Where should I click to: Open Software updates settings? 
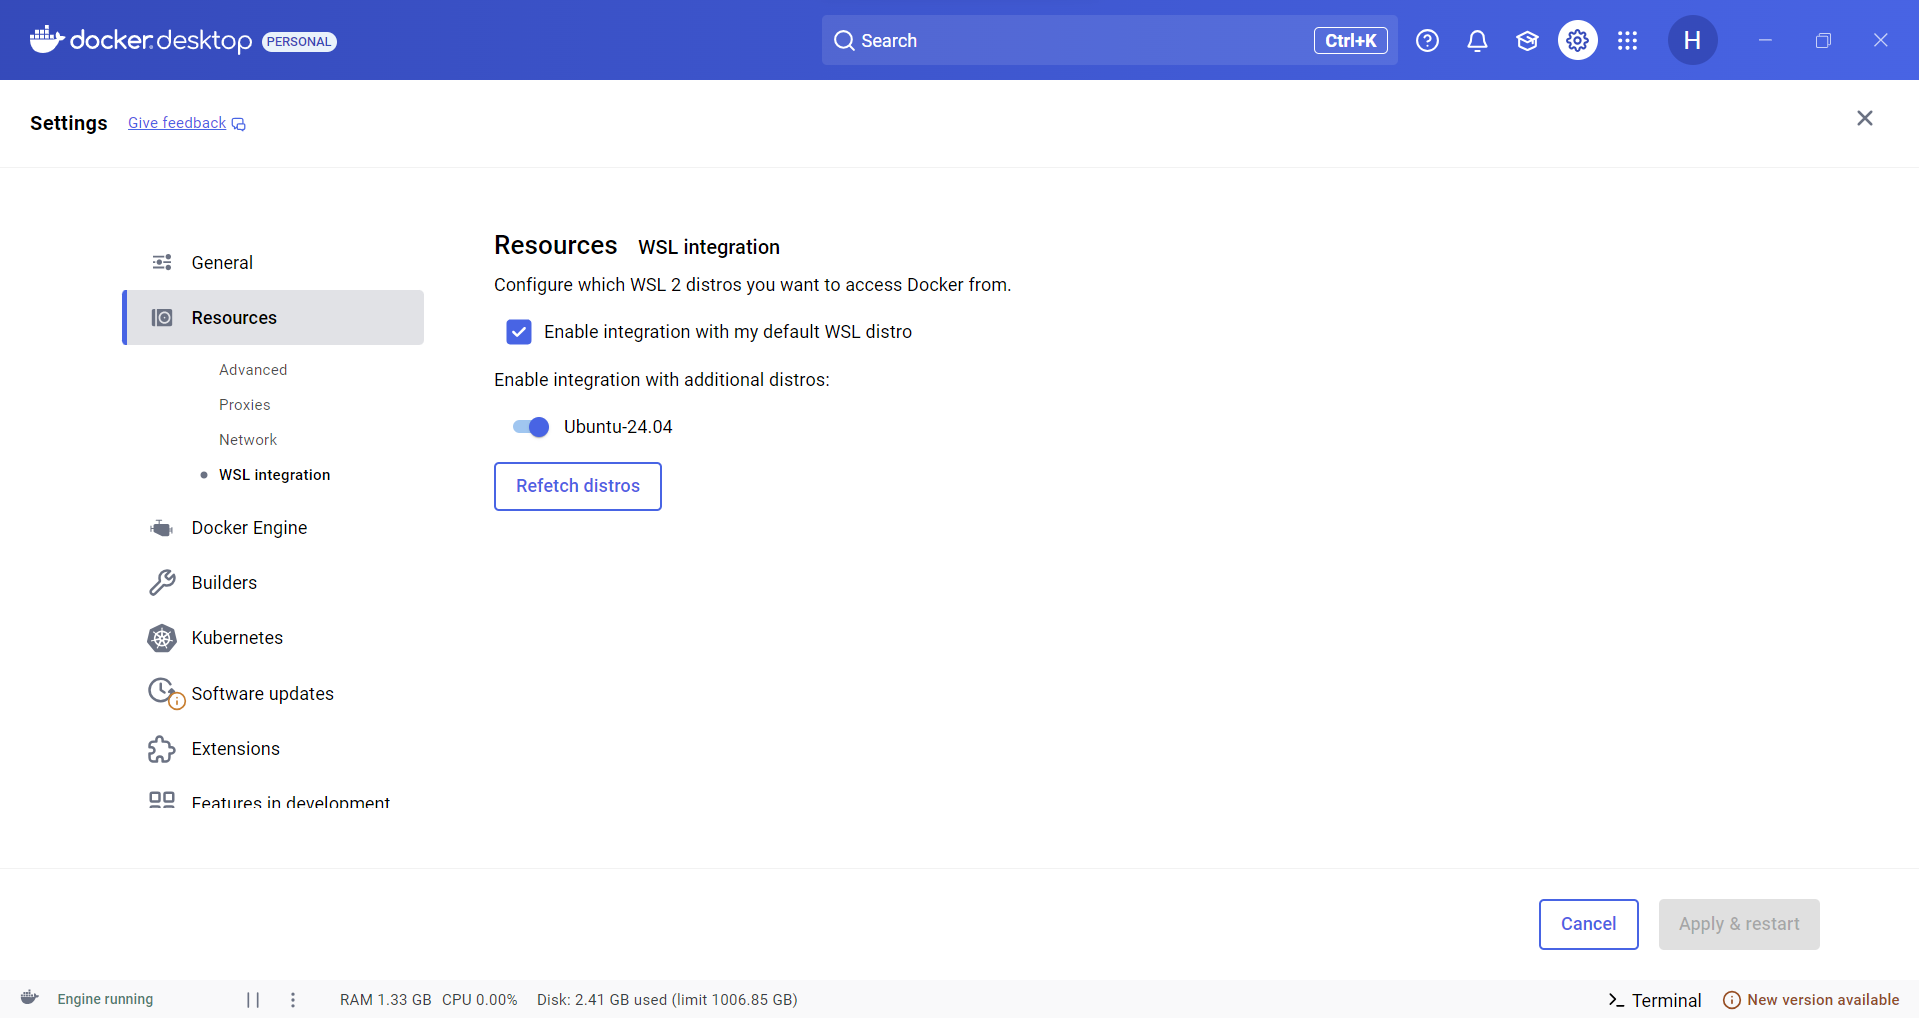[x=273, y=693]
